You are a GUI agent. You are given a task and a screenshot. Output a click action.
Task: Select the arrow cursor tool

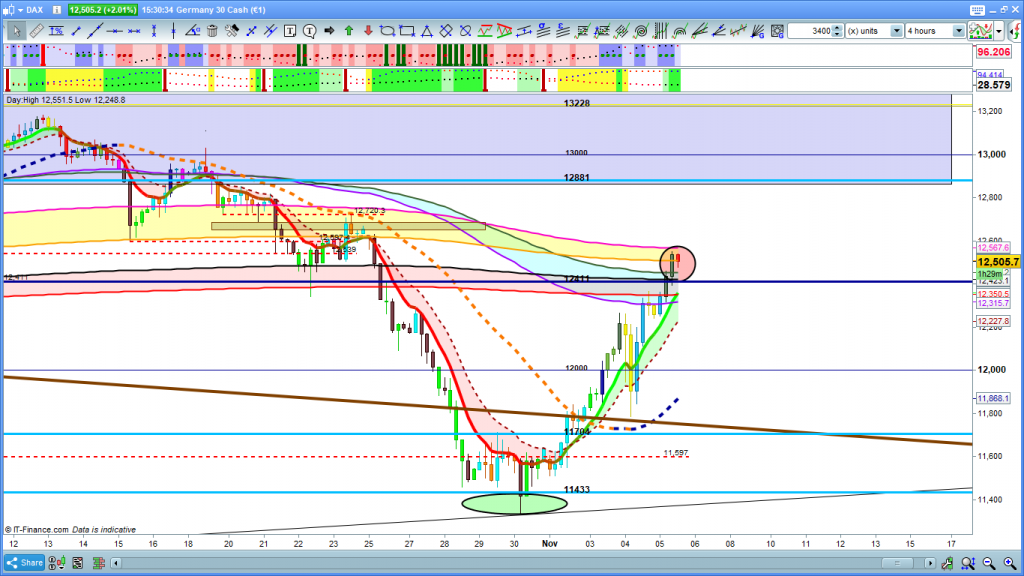coord(18,31)
